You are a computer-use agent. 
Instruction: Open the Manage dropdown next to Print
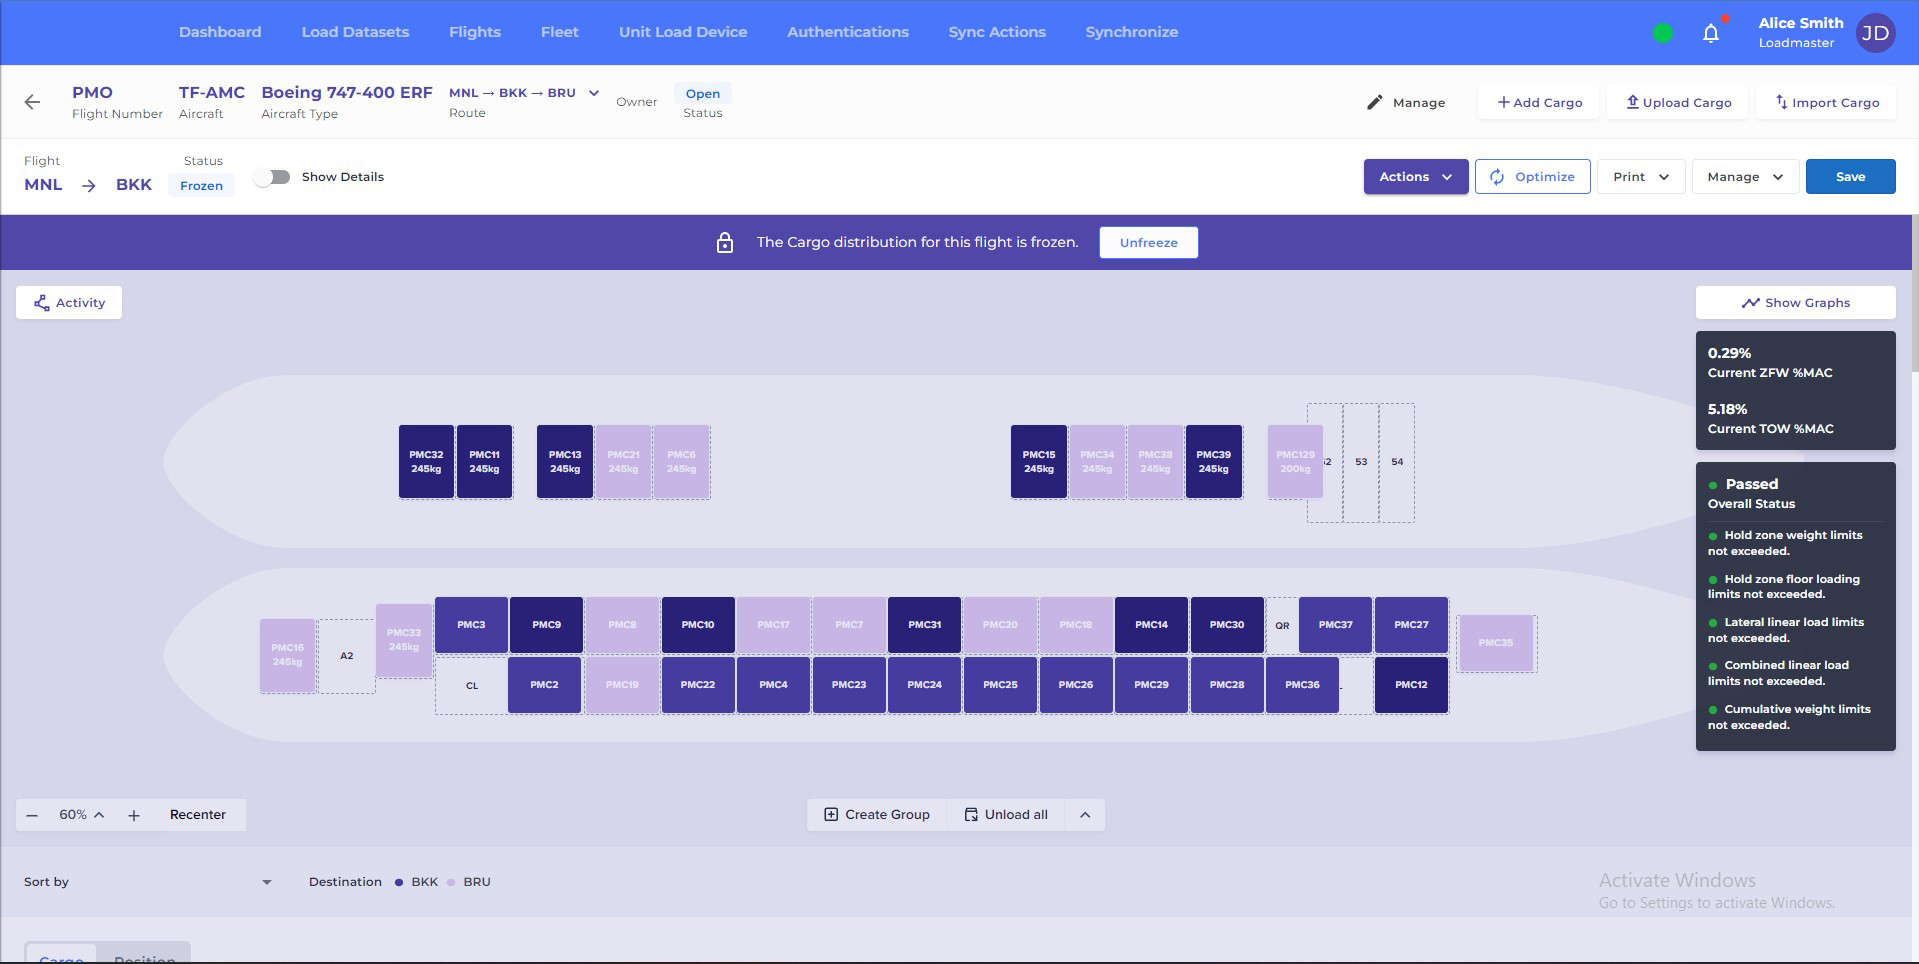pos(1745,177)
